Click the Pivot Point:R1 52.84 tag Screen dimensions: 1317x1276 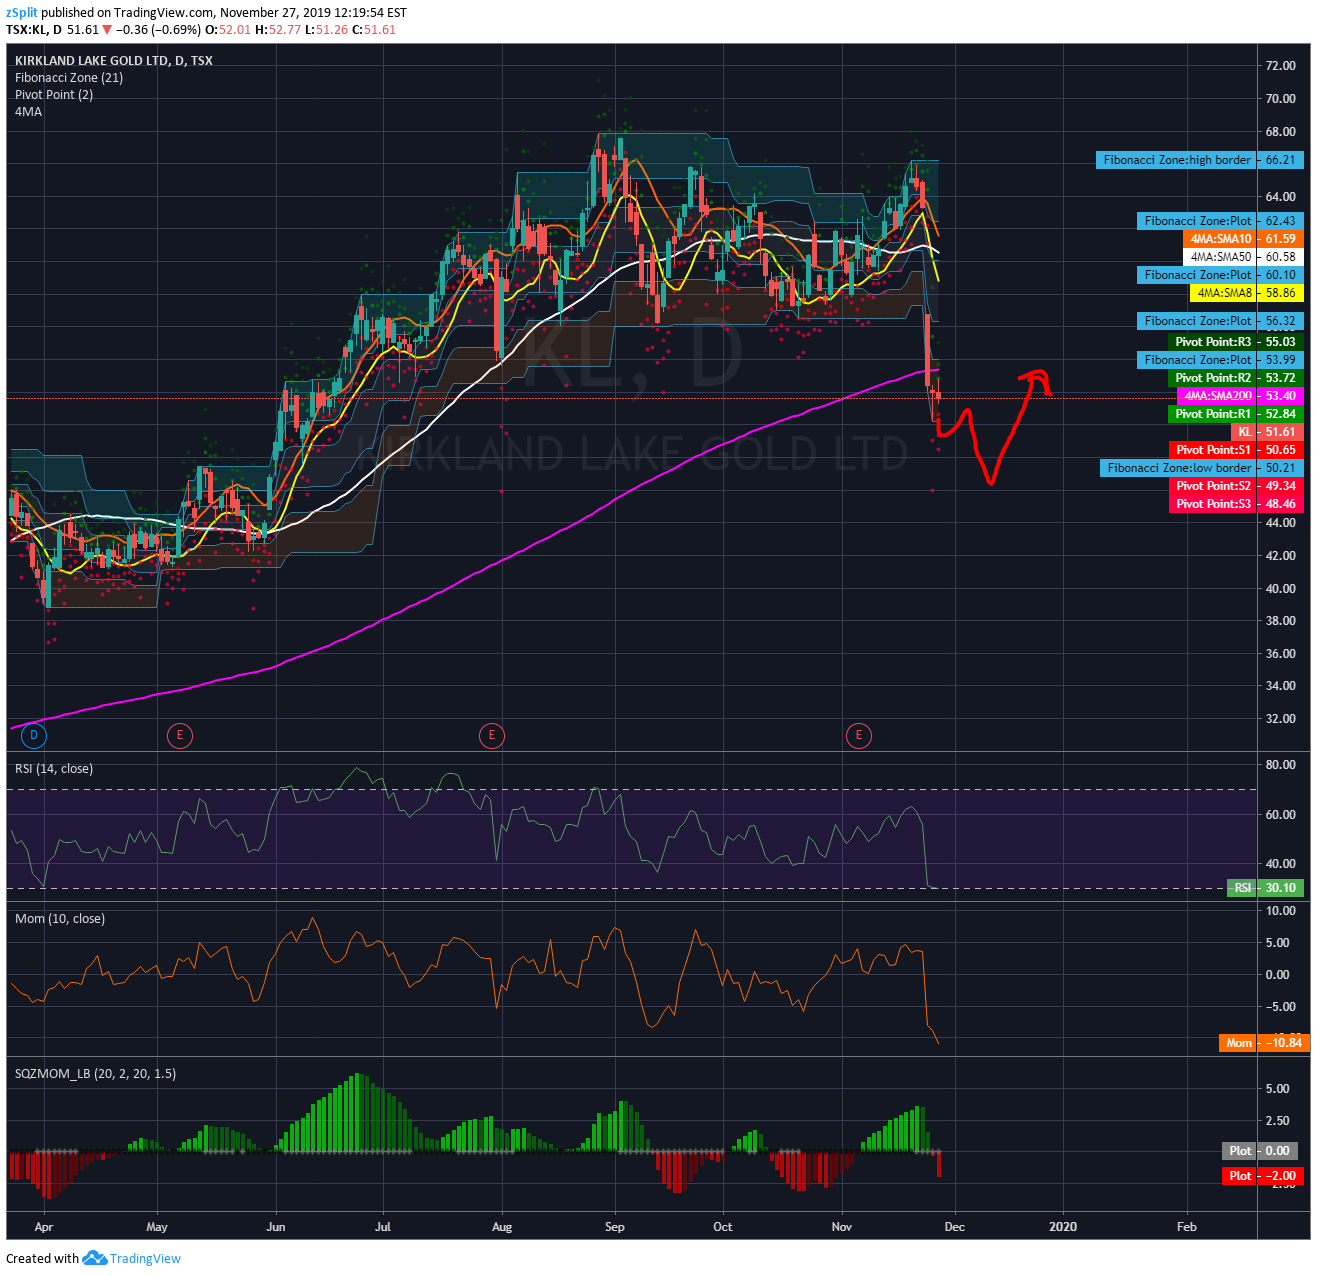(1236, 414)
